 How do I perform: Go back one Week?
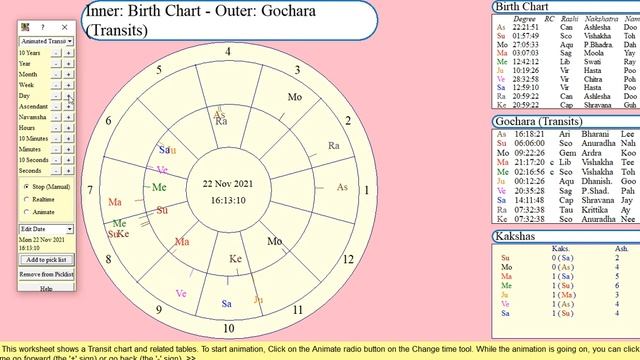pos(56,85)
